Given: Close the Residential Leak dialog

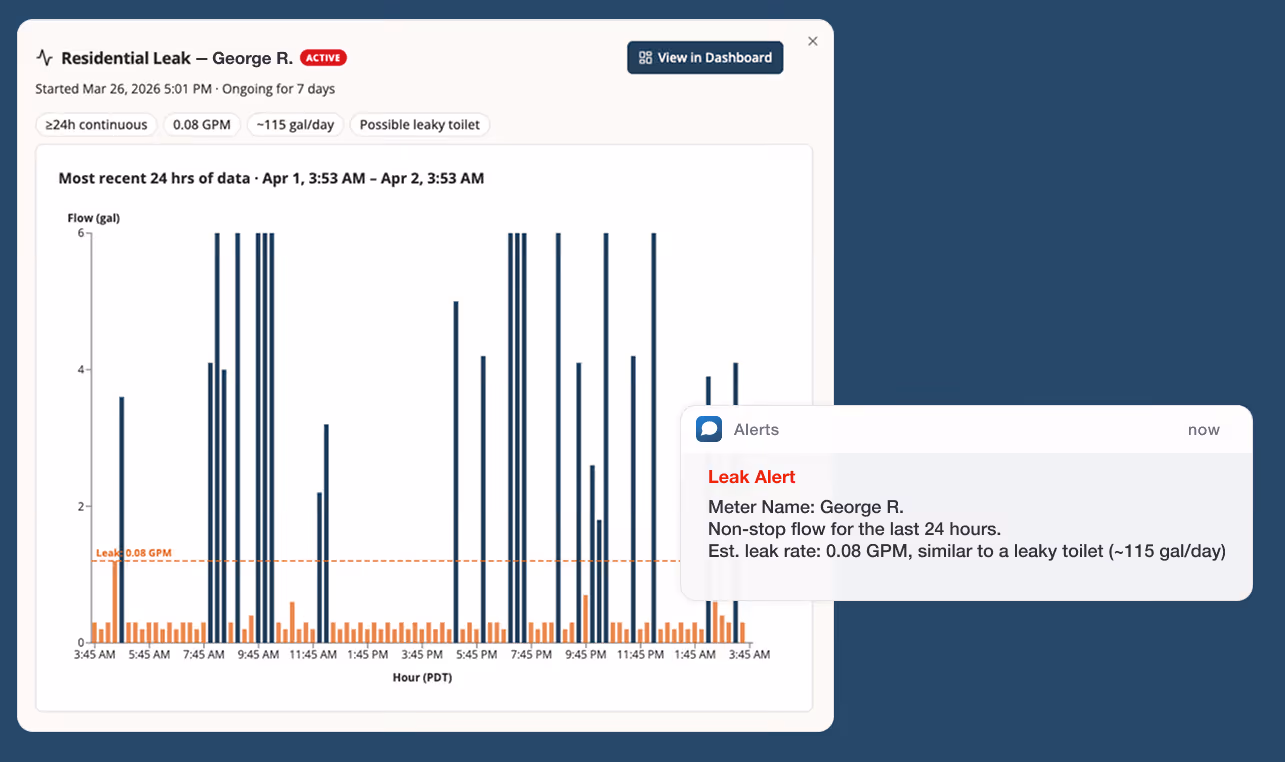Looking at the screenshot, I should tap(813, 41).
